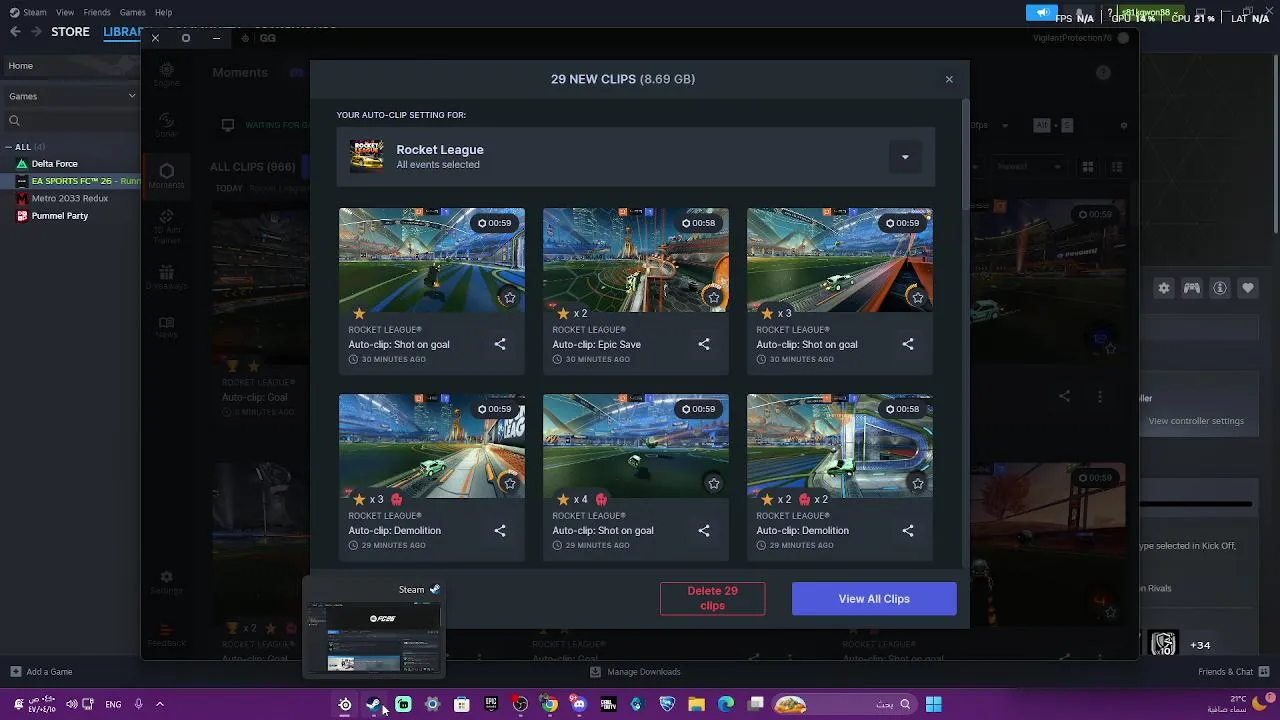Open Microsoft Edge from the taskbar
The width and height of the screenshot is (1280, 720).
(x=726, y=704)
